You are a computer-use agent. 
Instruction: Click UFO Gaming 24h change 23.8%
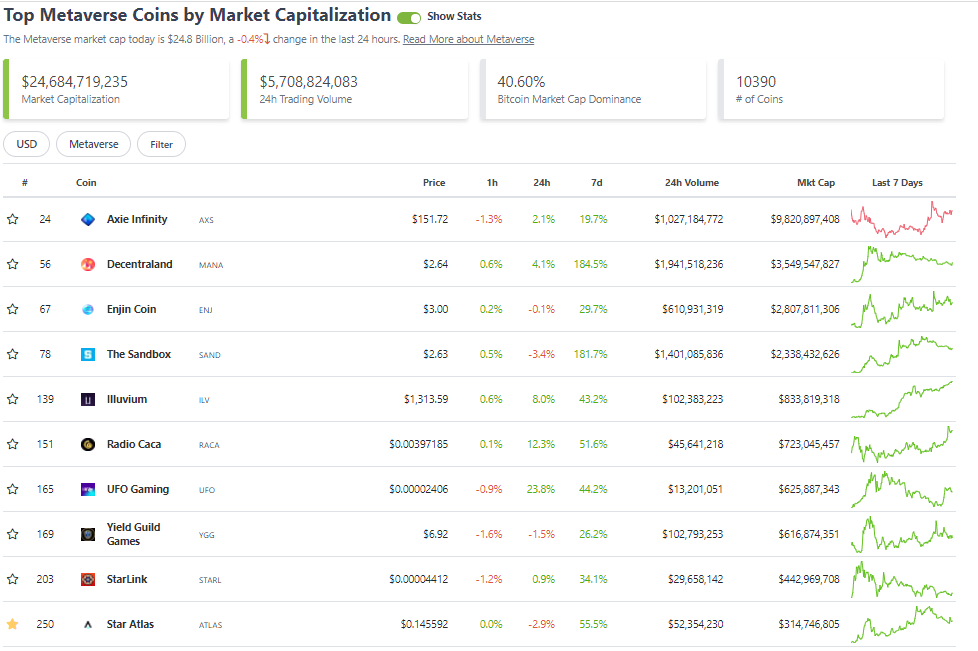tap(540, 489)
